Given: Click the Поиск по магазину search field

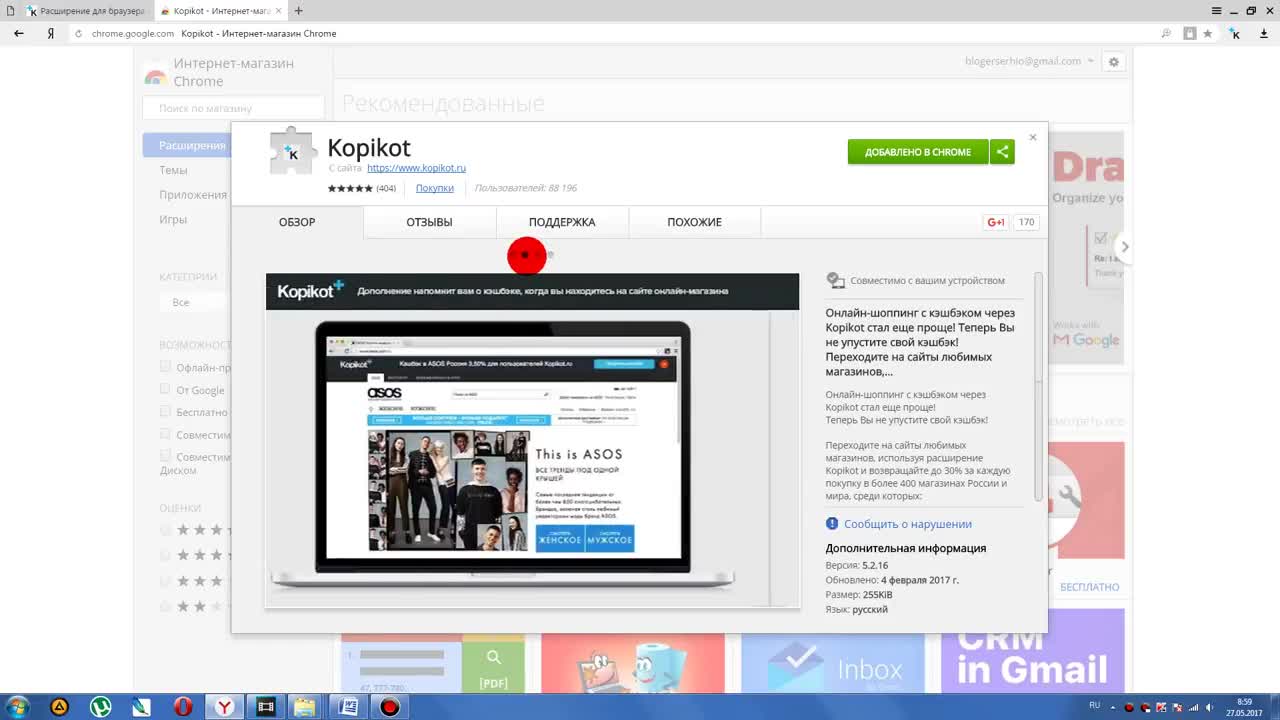Looking at the screenshot, I should pos(234,108).
